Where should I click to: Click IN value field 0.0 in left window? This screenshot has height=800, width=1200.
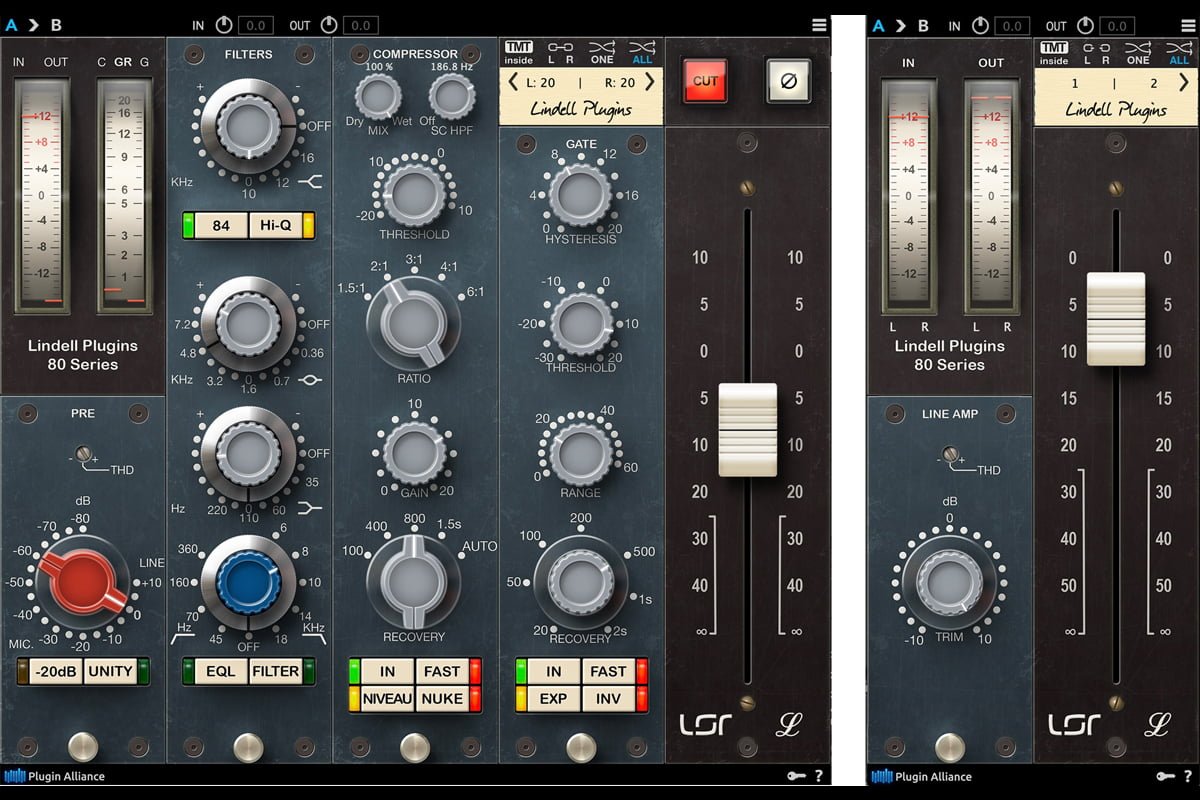(x=256, y=25)
